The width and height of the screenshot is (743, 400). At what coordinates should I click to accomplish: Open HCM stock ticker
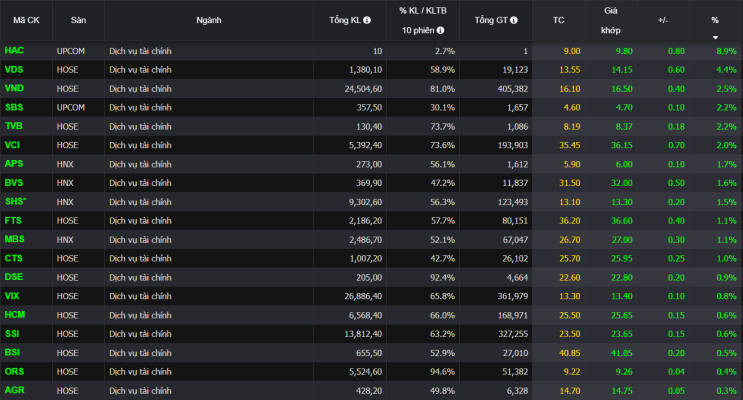pos(15,315)
